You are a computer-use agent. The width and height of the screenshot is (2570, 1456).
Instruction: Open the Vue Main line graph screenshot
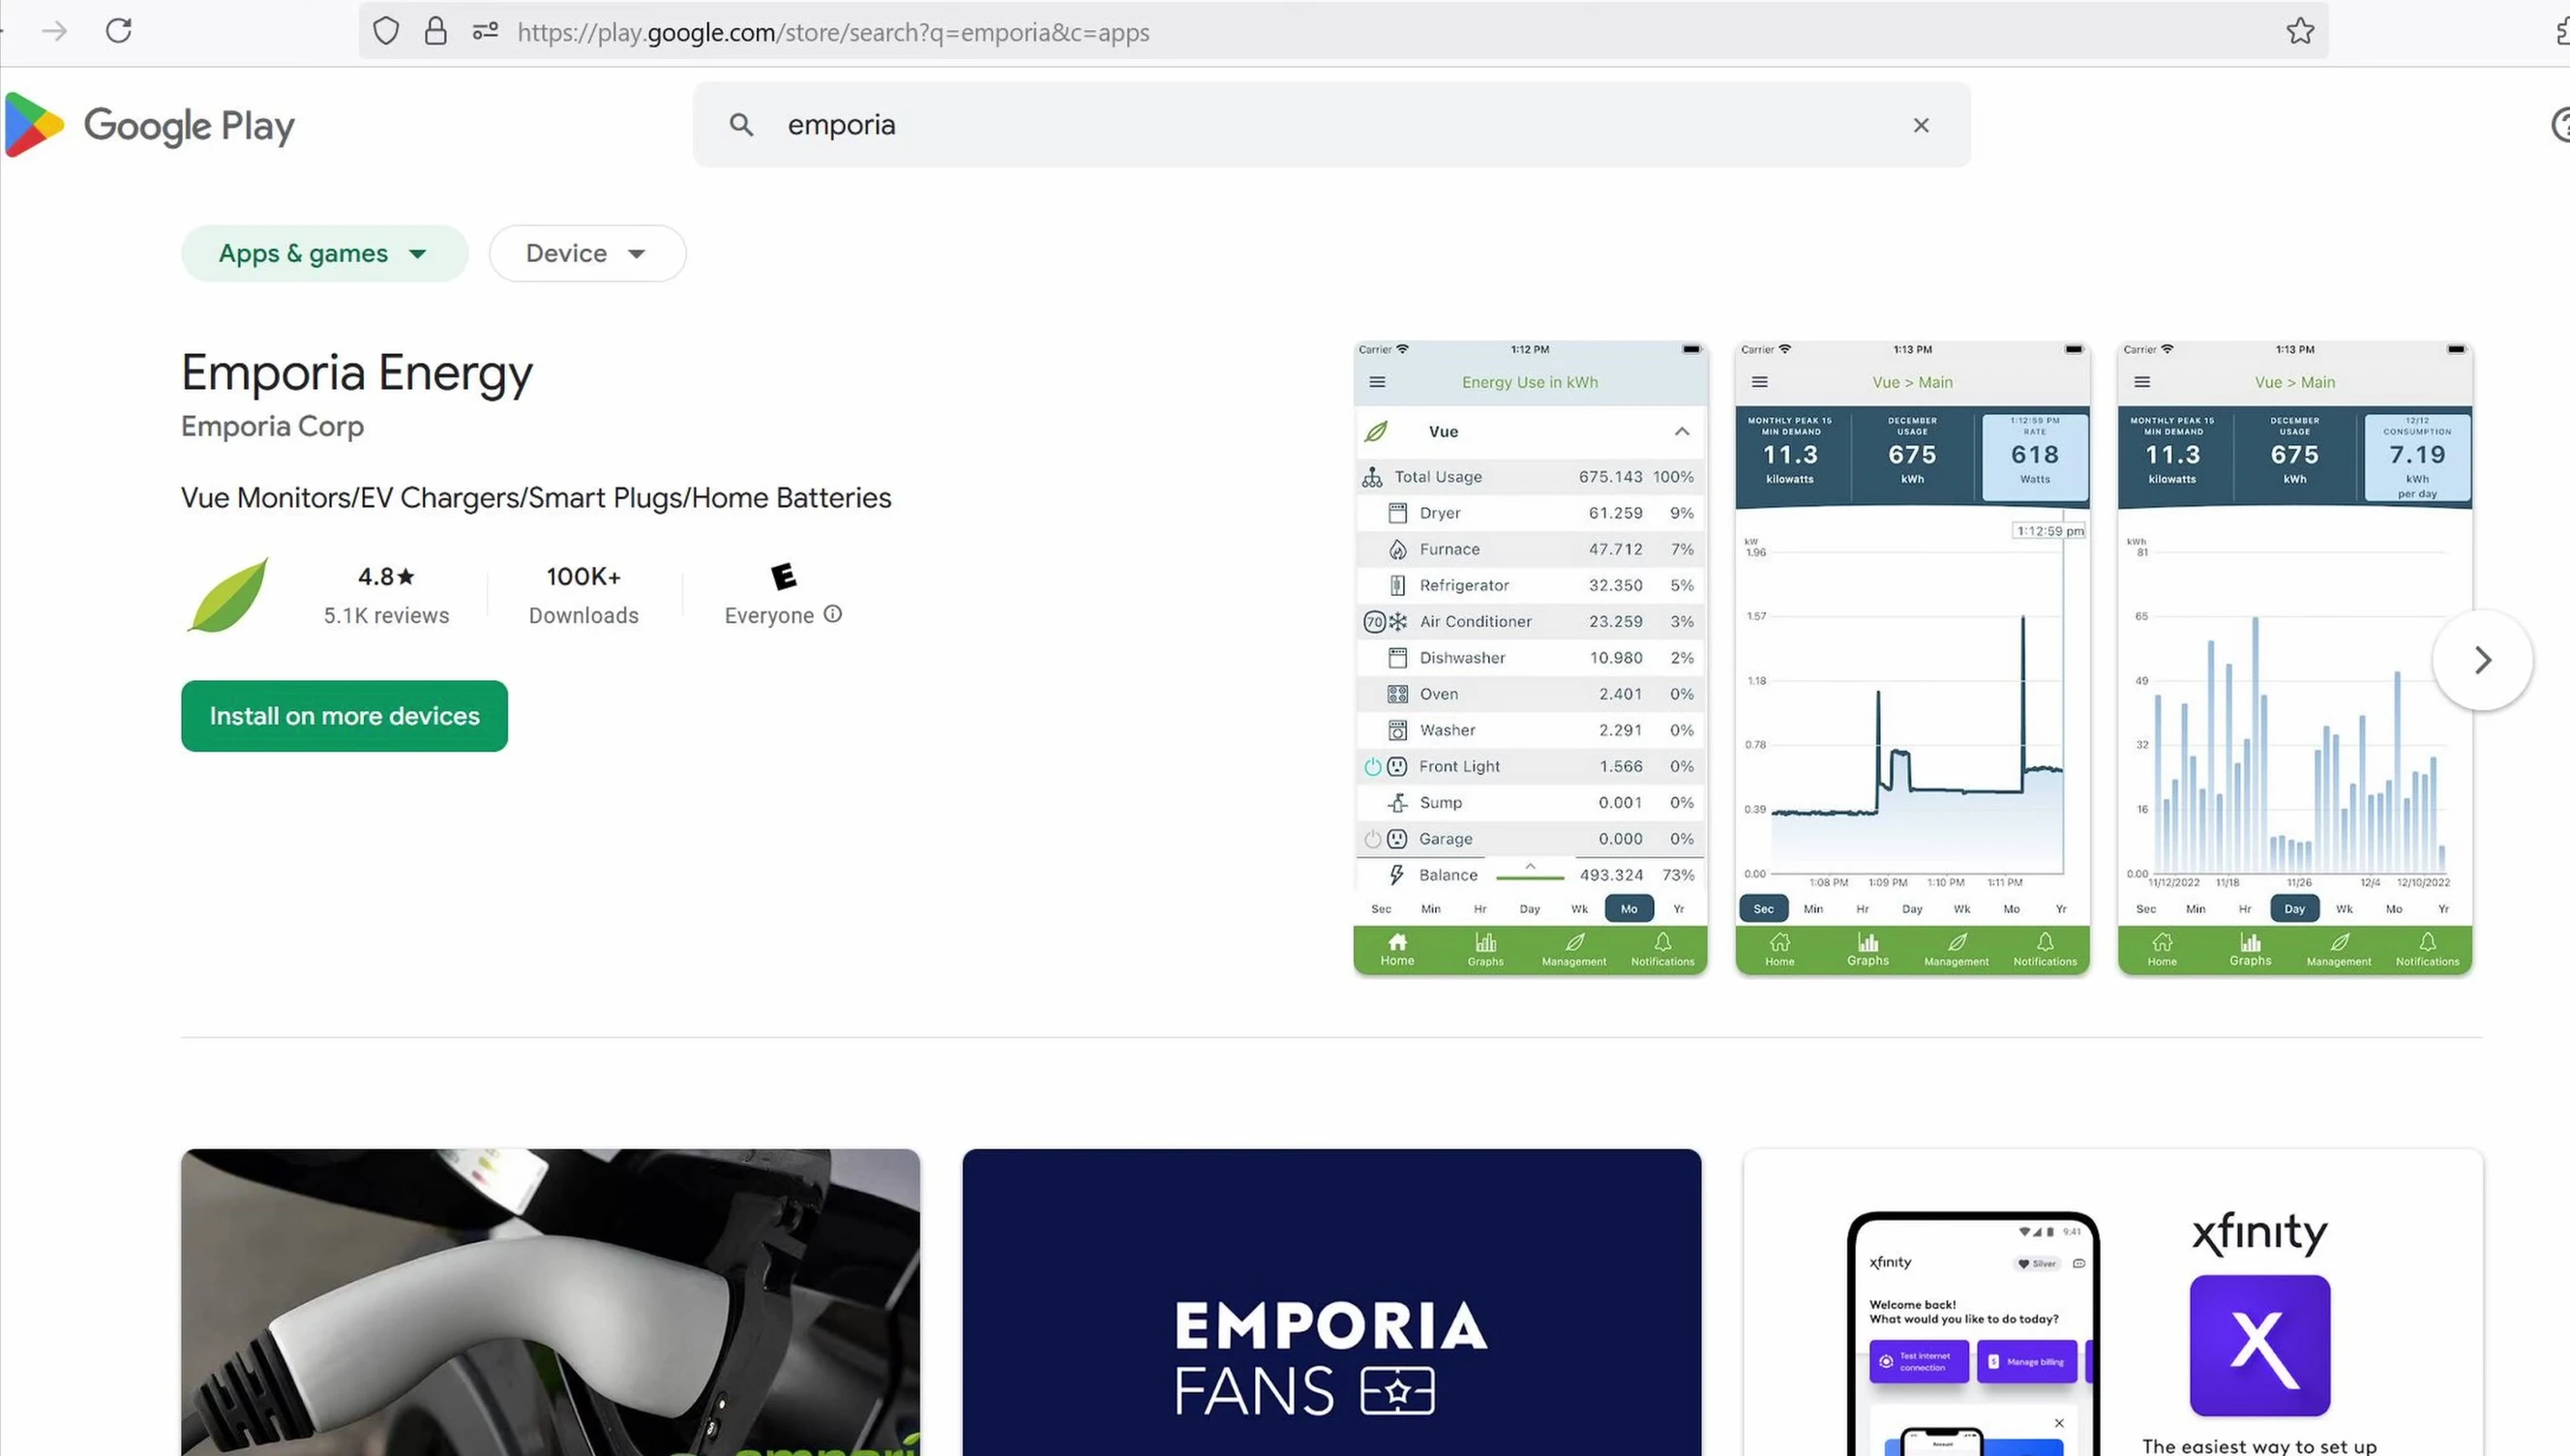1912,658
